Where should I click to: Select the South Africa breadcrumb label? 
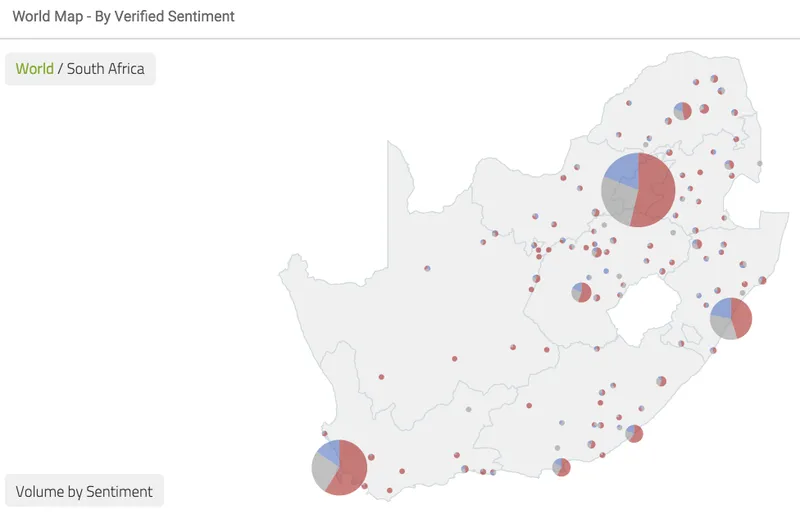coord(106,68)
